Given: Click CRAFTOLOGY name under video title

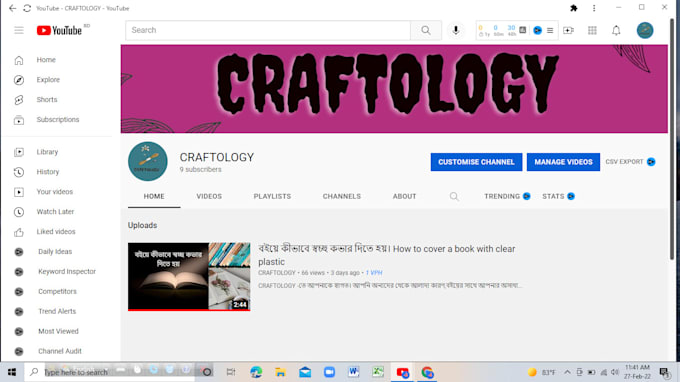Looking at the screenshot, I should click(277, 273).
